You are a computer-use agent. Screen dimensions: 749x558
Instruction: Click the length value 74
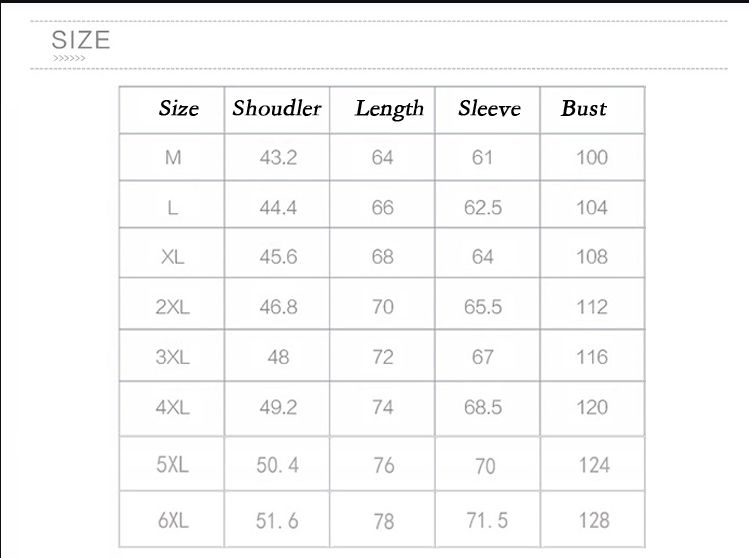click(x=383, y=407)
